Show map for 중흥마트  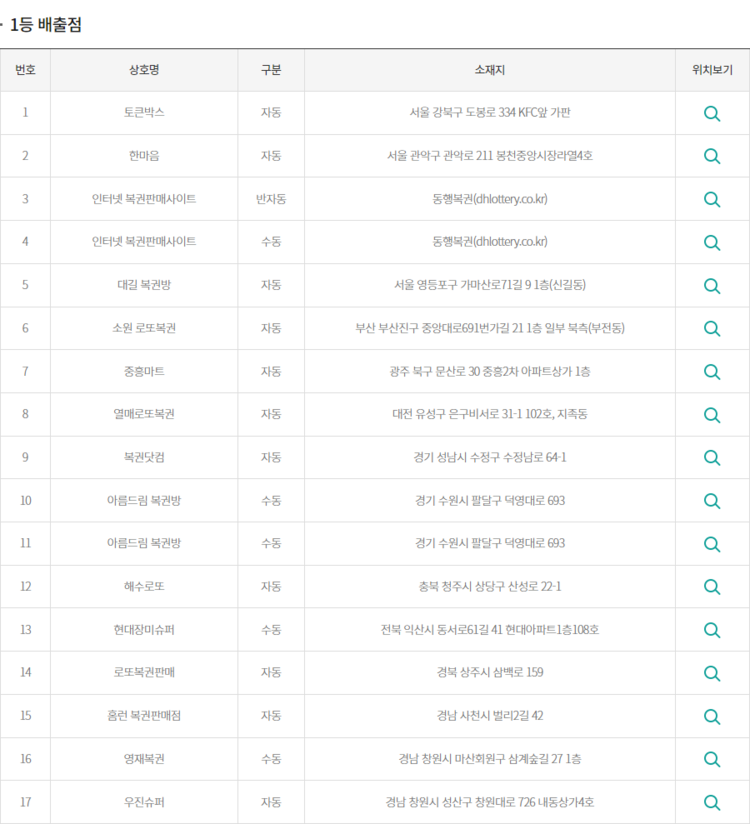(x=712, y=372)
